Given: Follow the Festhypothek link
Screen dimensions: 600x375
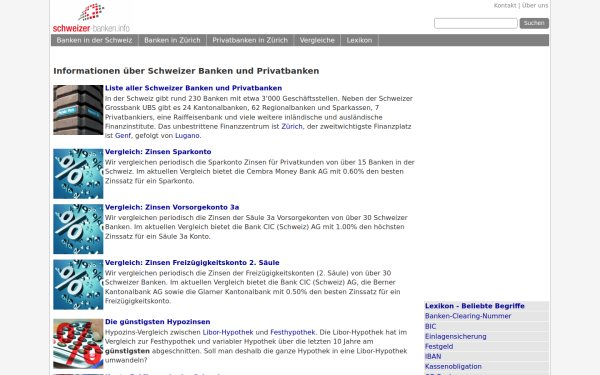Looking at the screenshot, I should point(292,332).
